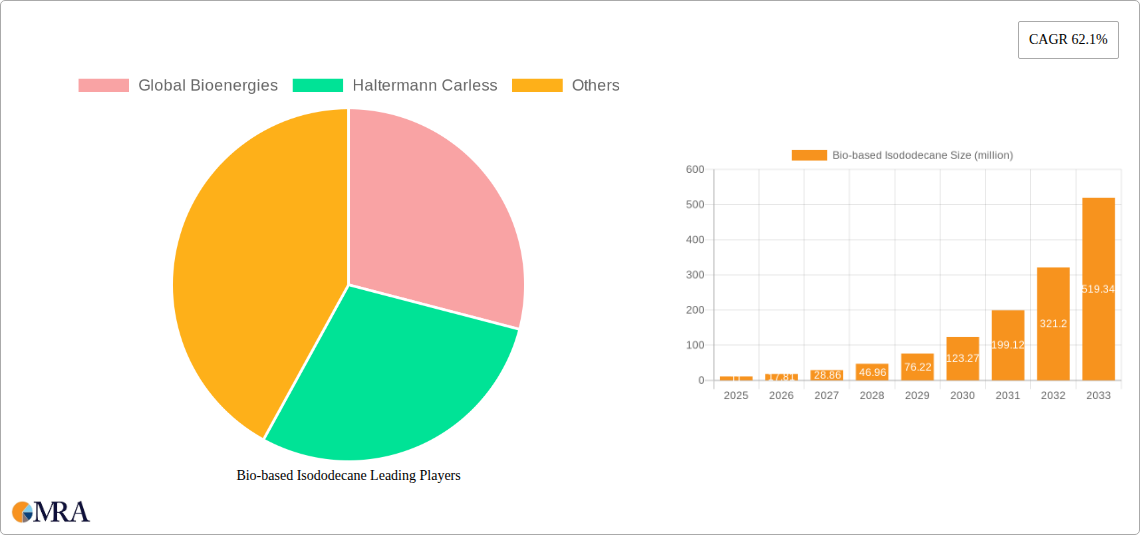The width and height of the screenshot is (1140, 535).
Task: Click the 2026 bar labeled 17.81
Action: click(782, 377)
